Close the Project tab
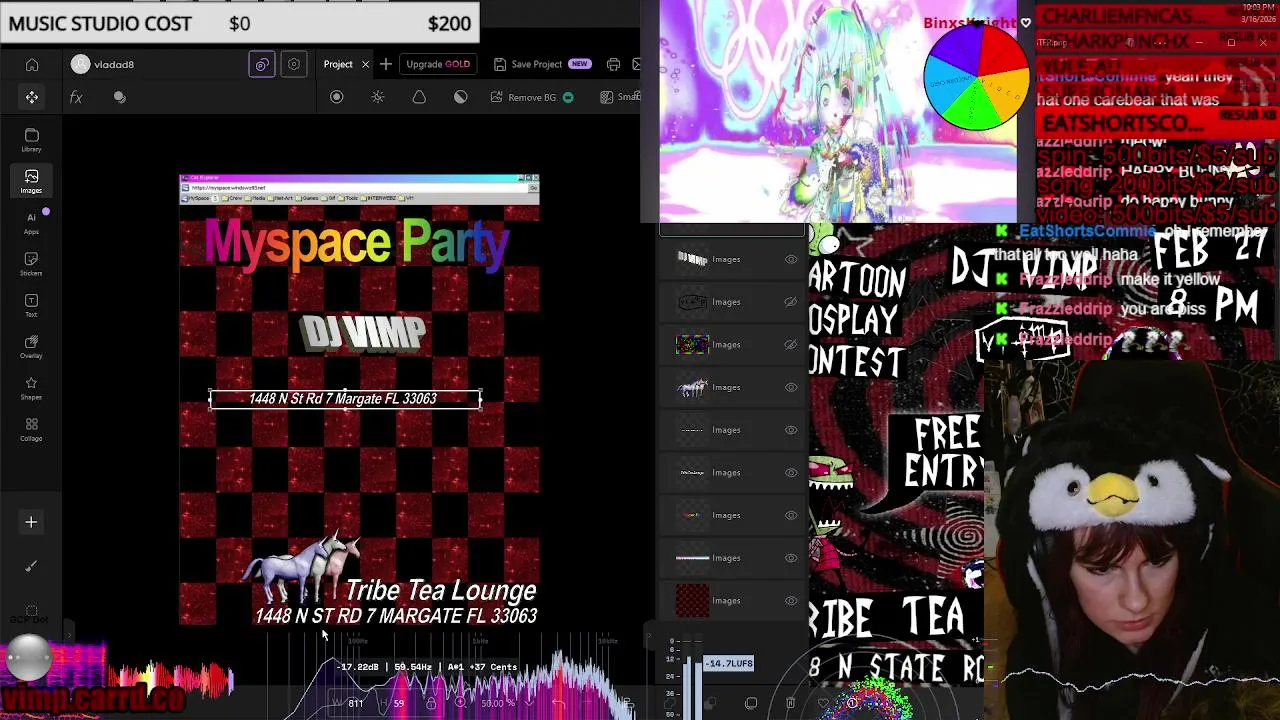This screenshot has height=720, width=1280. click(365, 64)
